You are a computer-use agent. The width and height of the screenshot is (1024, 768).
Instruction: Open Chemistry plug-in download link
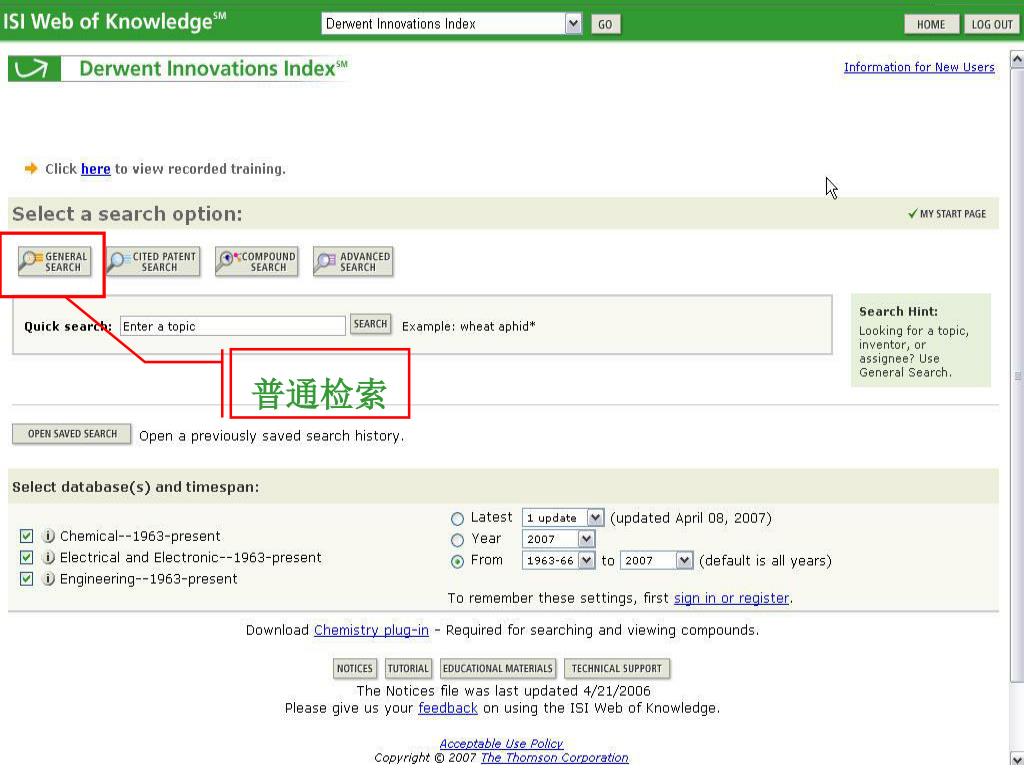pyautogui.click(x=371, y=630)
